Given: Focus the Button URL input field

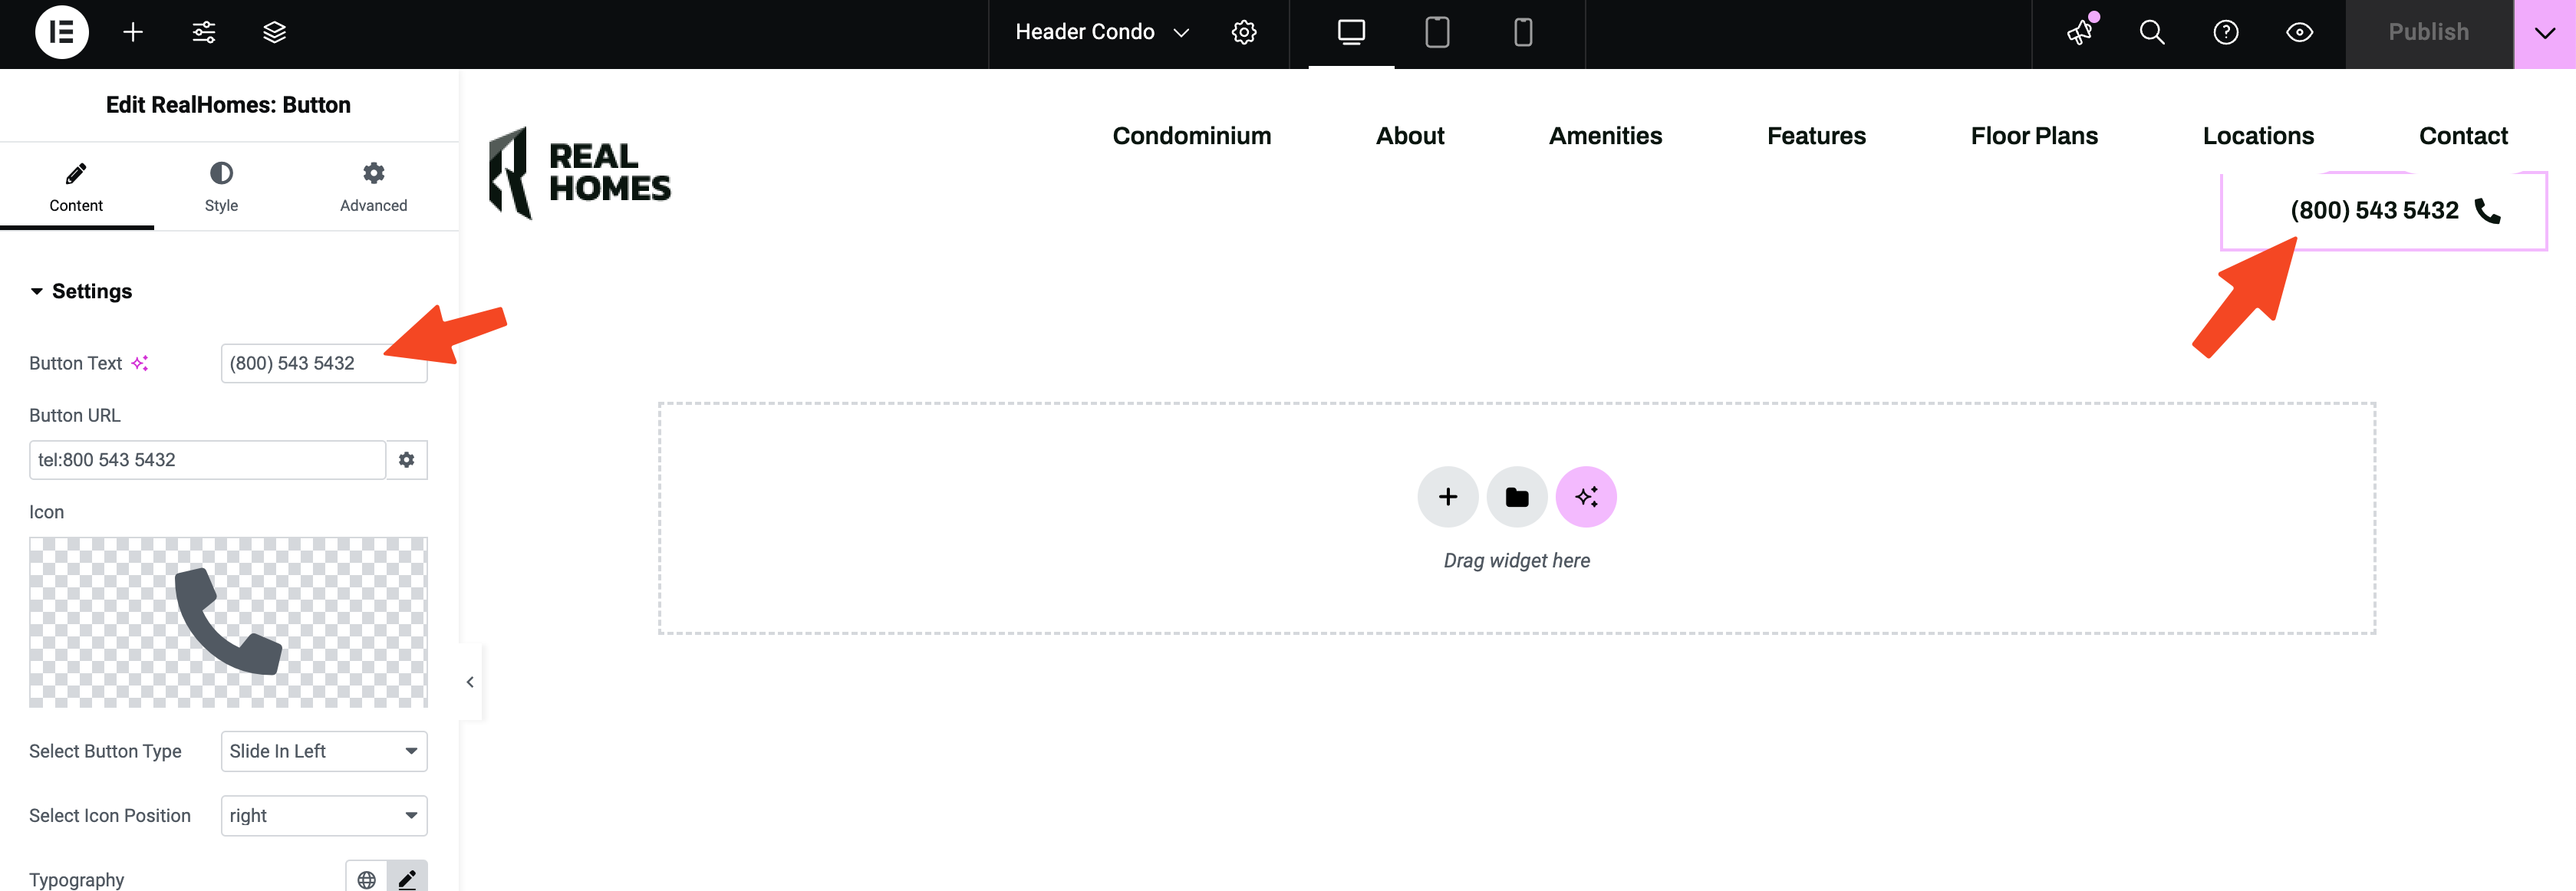Looking at the screenshot, I should pyautogui.click(x=207, y=460).
